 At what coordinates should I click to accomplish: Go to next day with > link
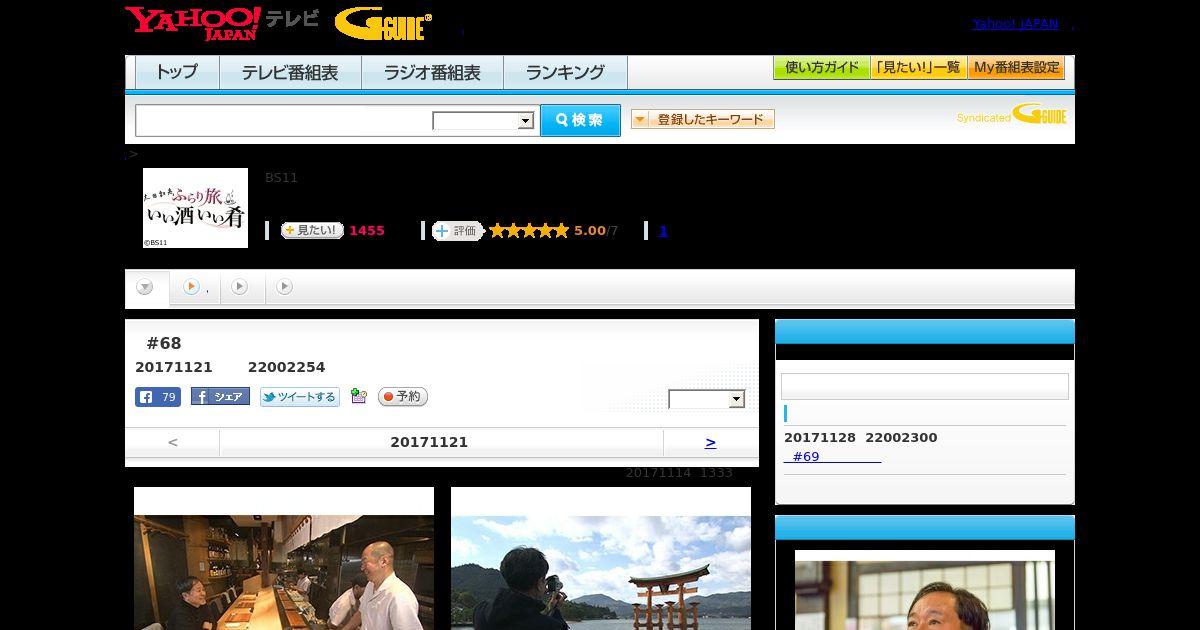tap(710, 442)
